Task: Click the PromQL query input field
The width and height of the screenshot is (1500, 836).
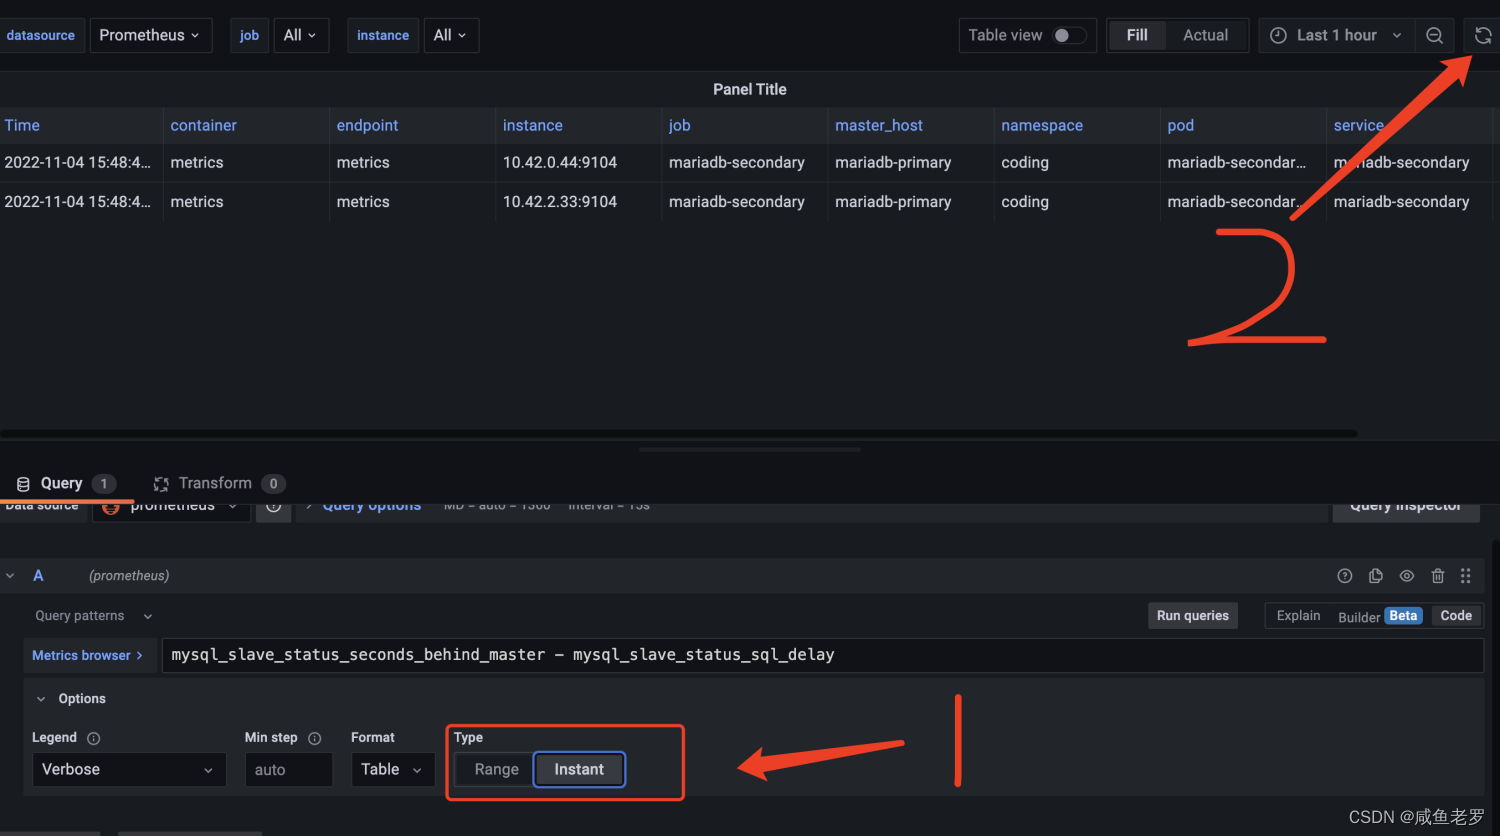Action: pos(822,655)
